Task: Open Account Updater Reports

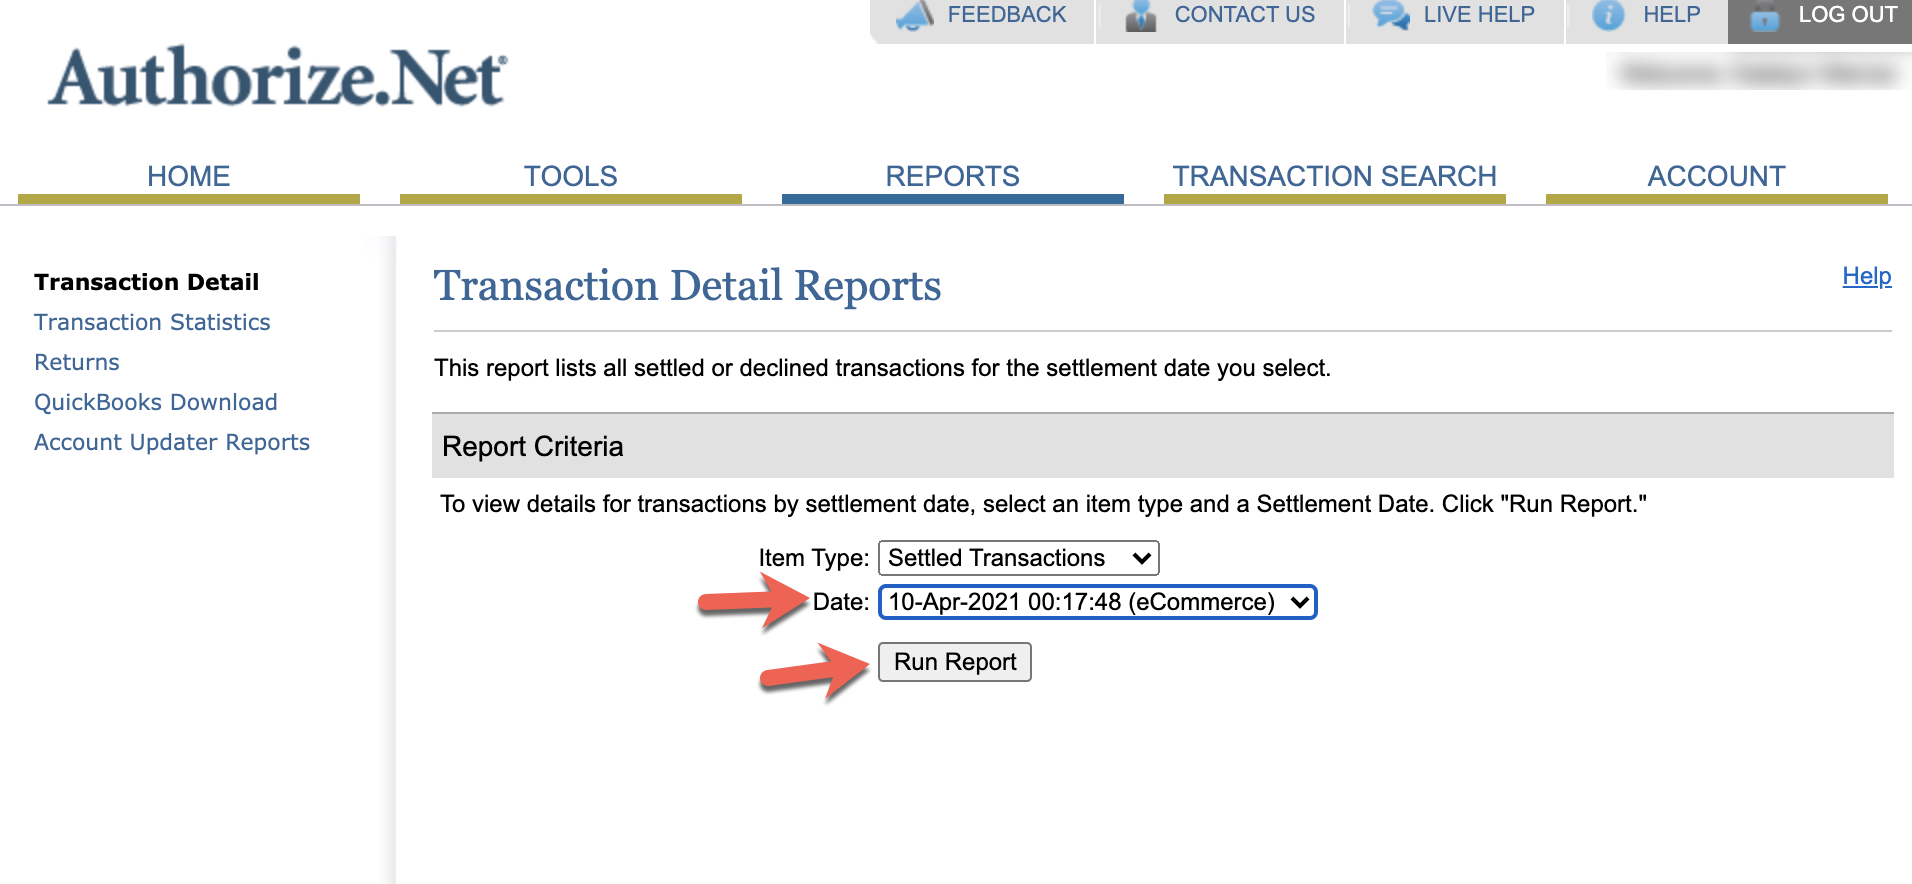Action: [x=172, y=442]
